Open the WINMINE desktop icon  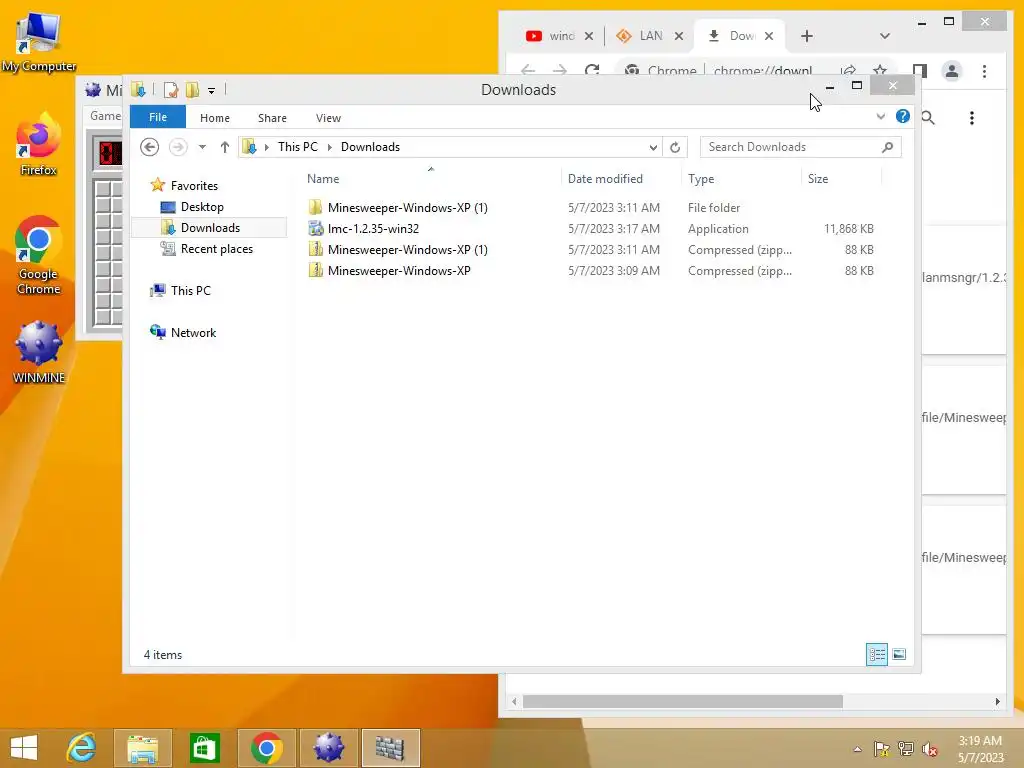39,352
